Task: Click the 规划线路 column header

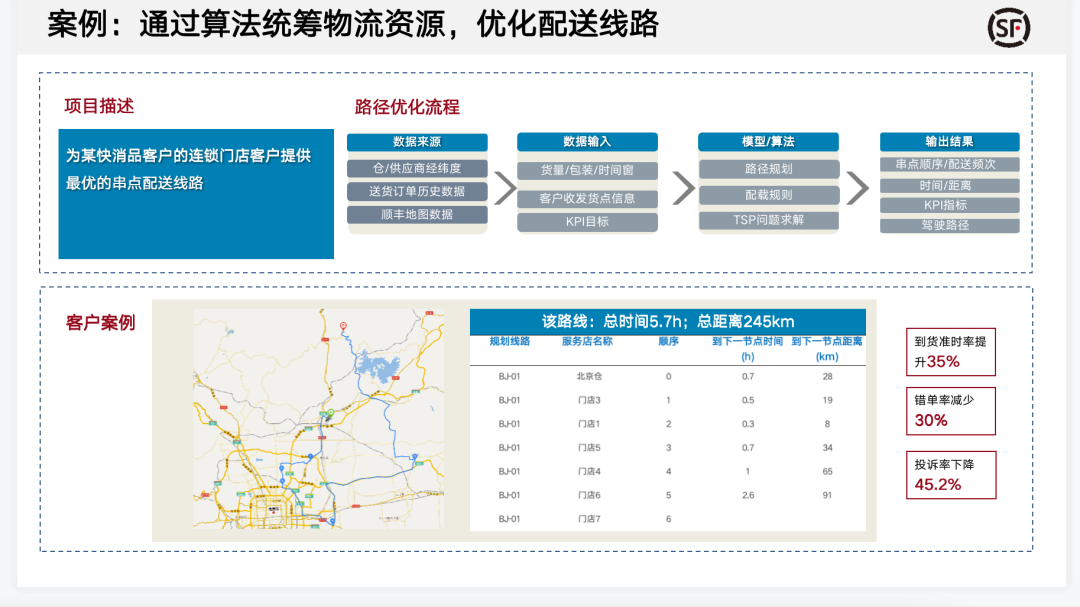Action: [x=510, y=341]
